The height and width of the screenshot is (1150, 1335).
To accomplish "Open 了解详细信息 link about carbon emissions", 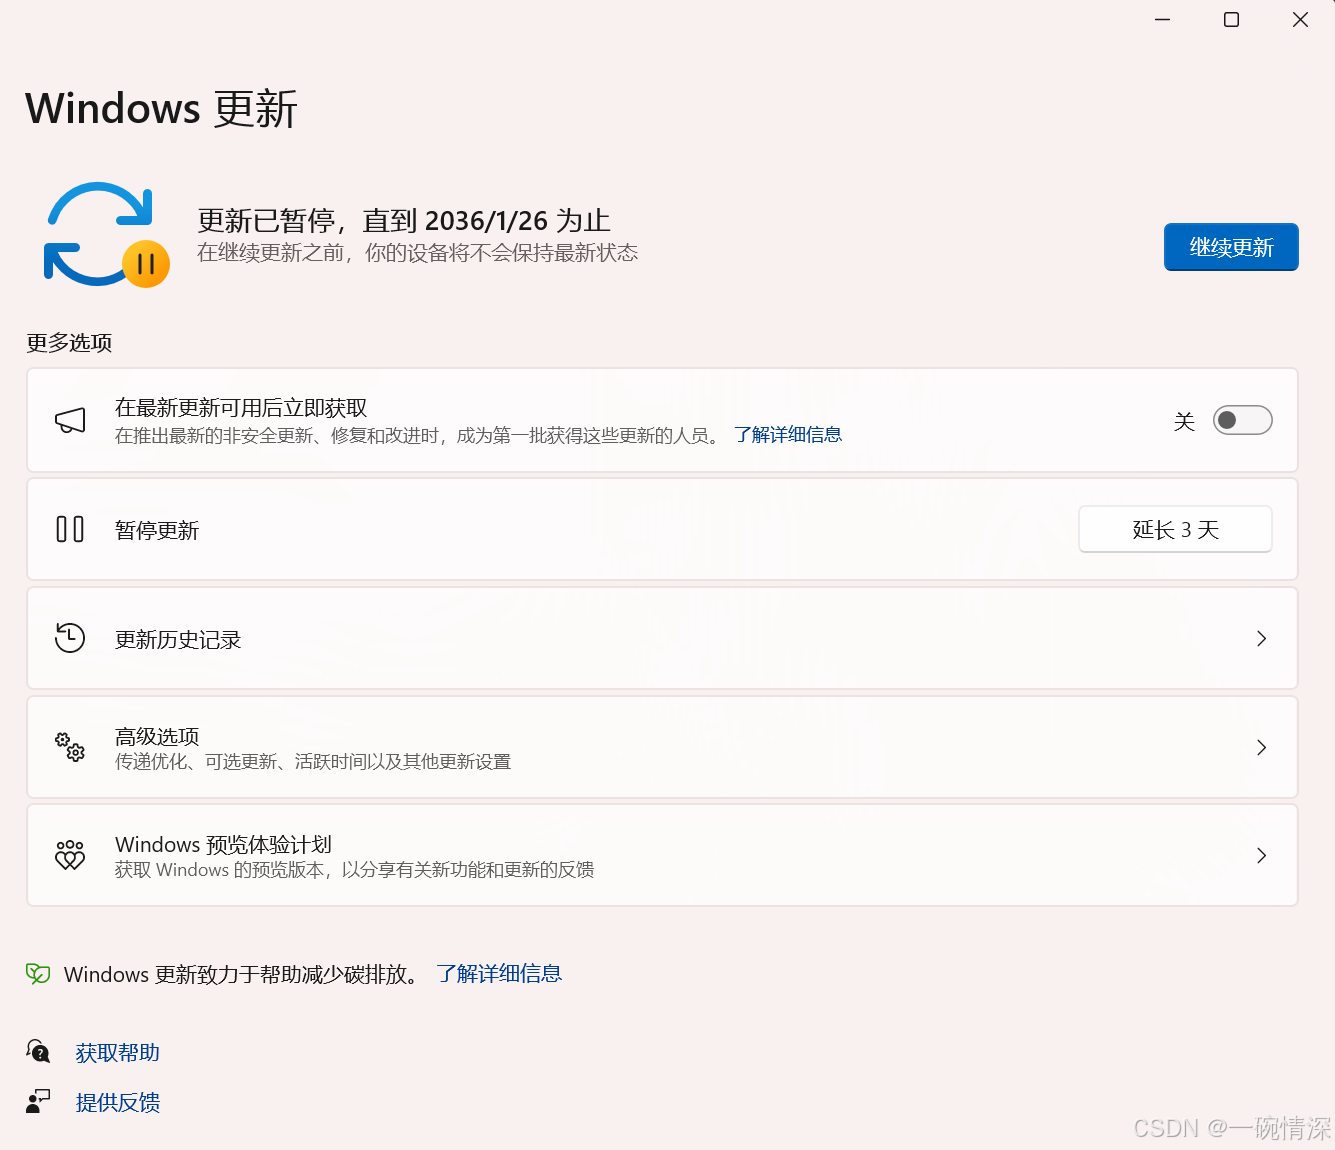I will (499, 974).
